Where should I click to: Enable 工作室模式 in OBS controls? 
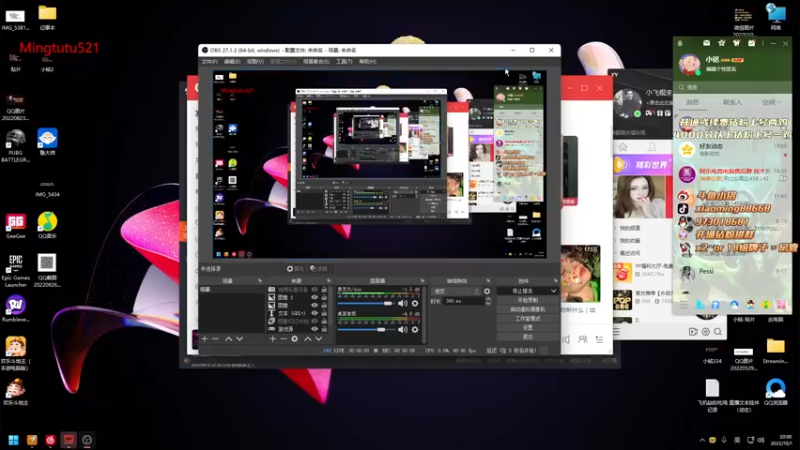pyautogui.click(x=528, y=319)
